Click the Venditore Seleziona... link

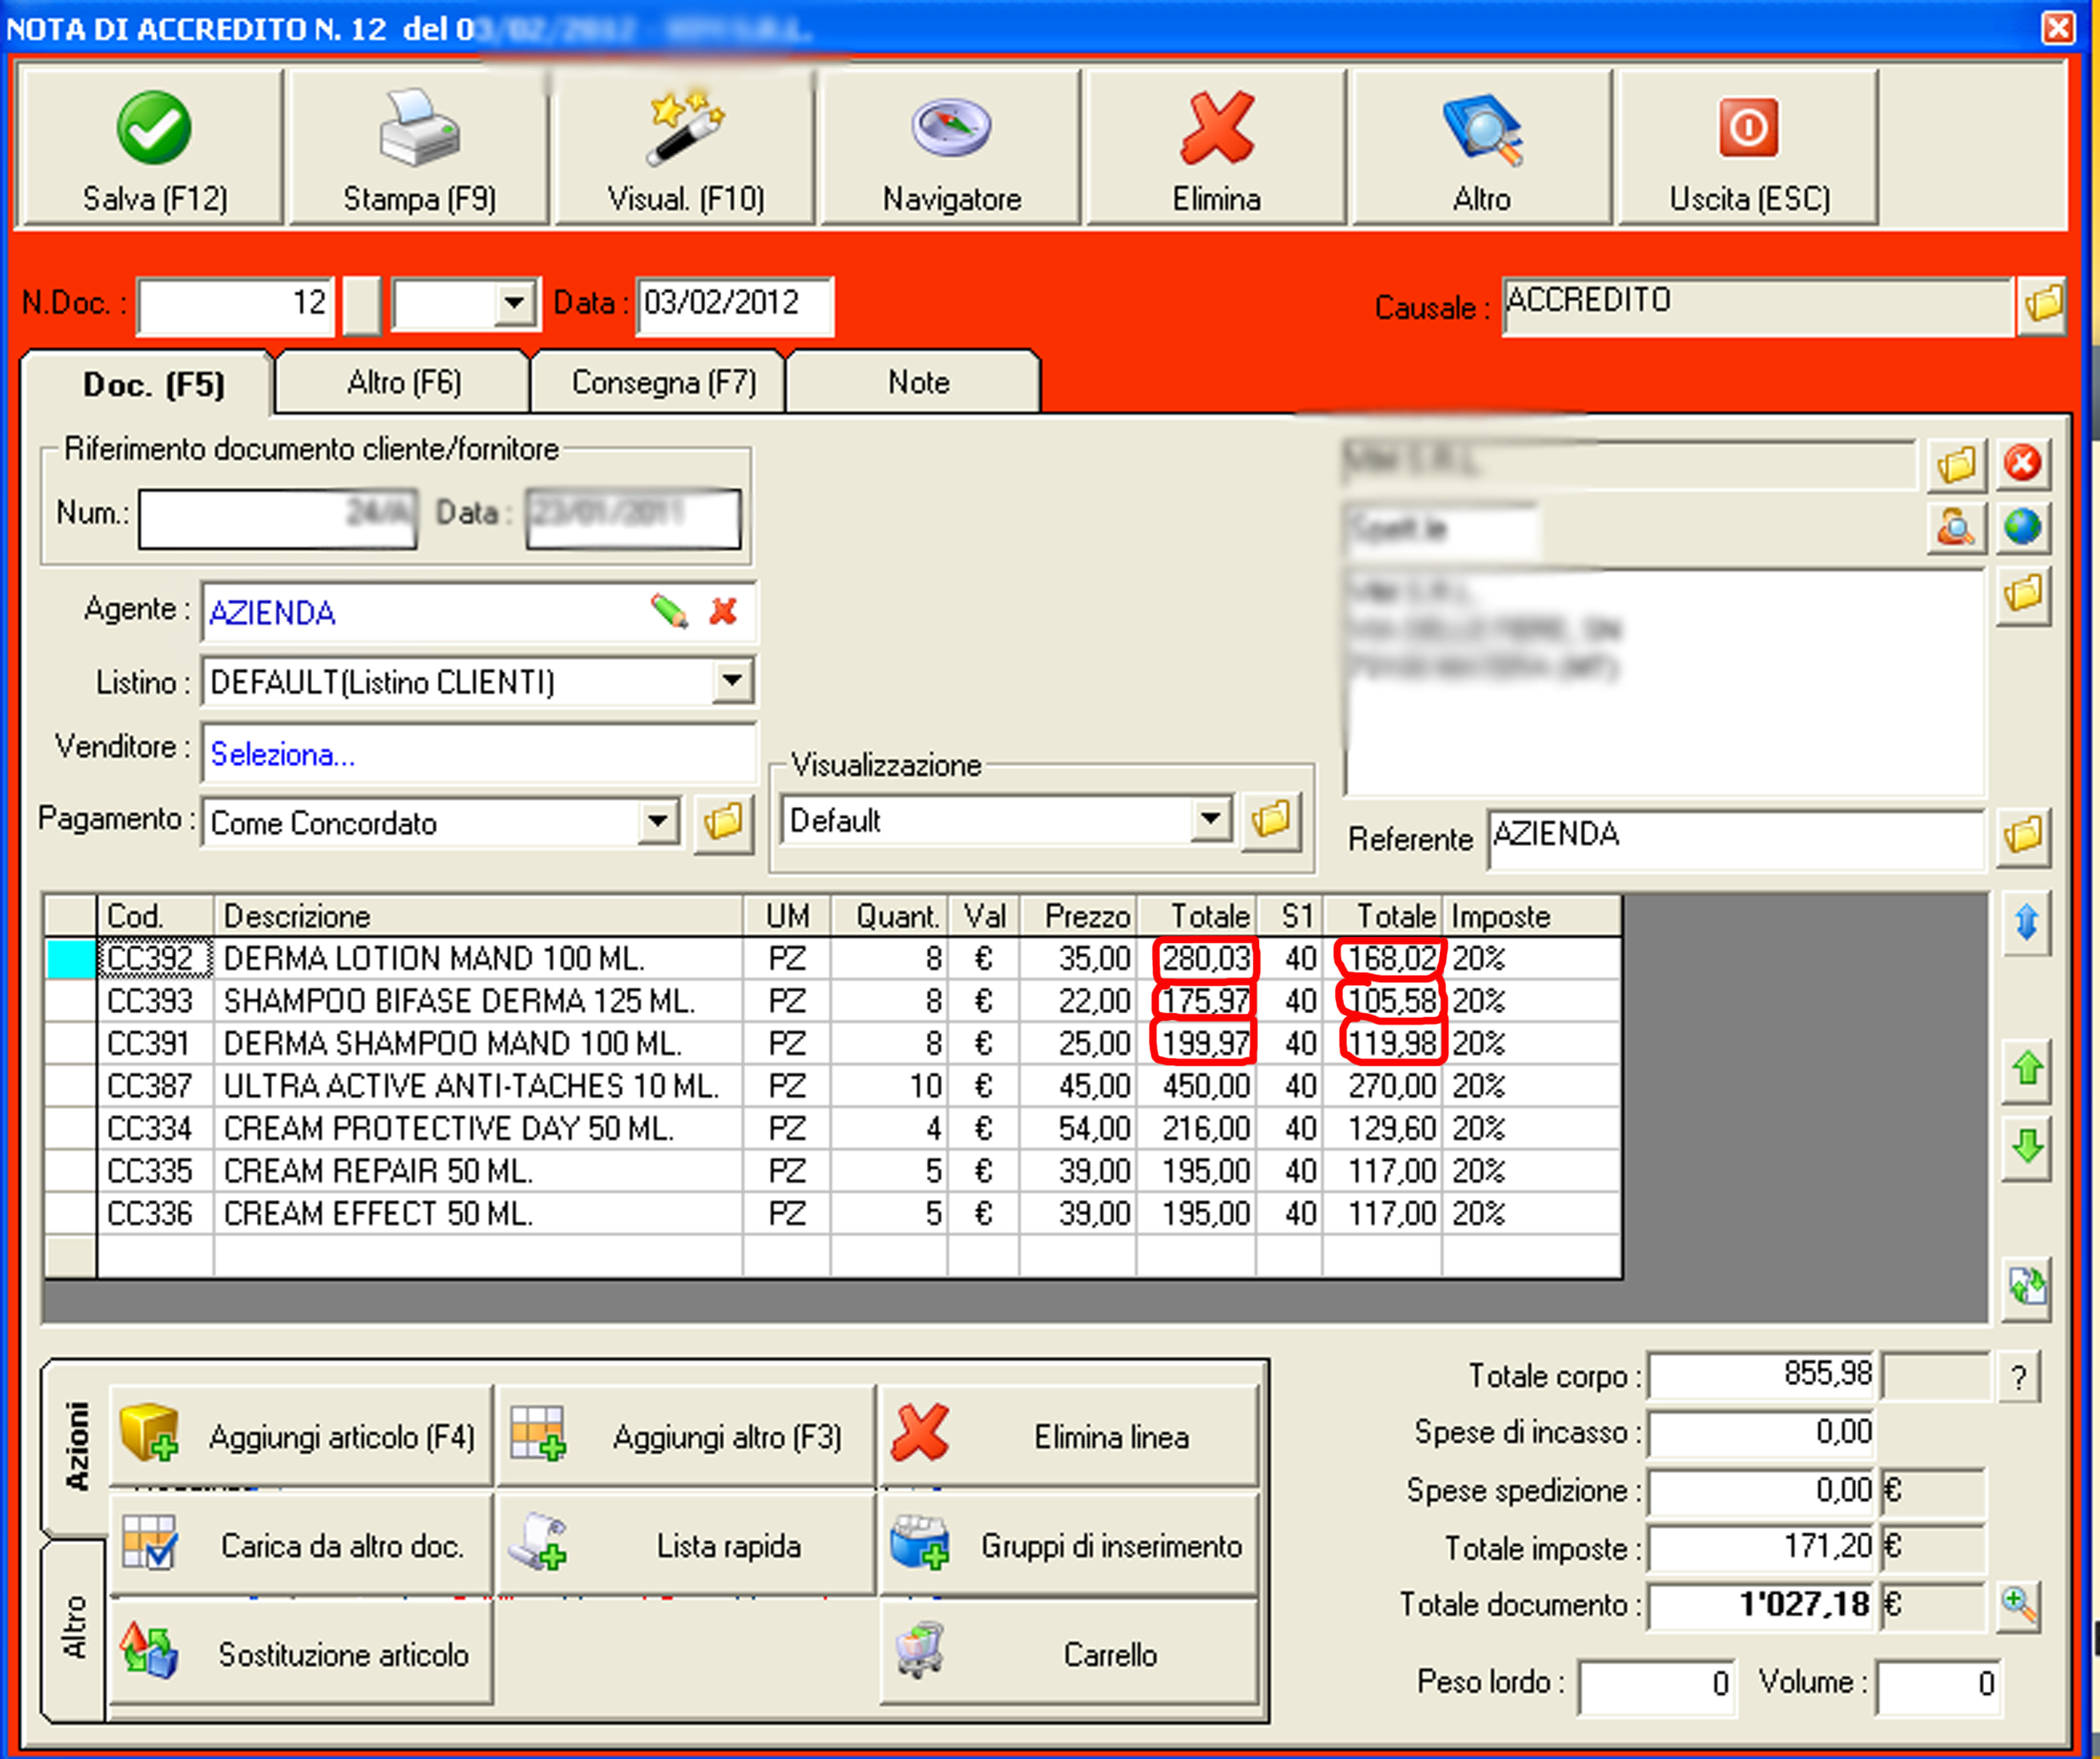tap(283, 754)
